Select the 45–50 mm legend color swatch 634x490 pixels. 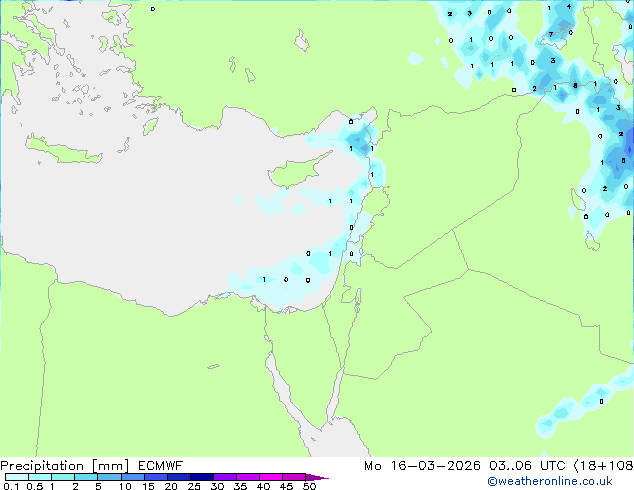pos(294,477)
